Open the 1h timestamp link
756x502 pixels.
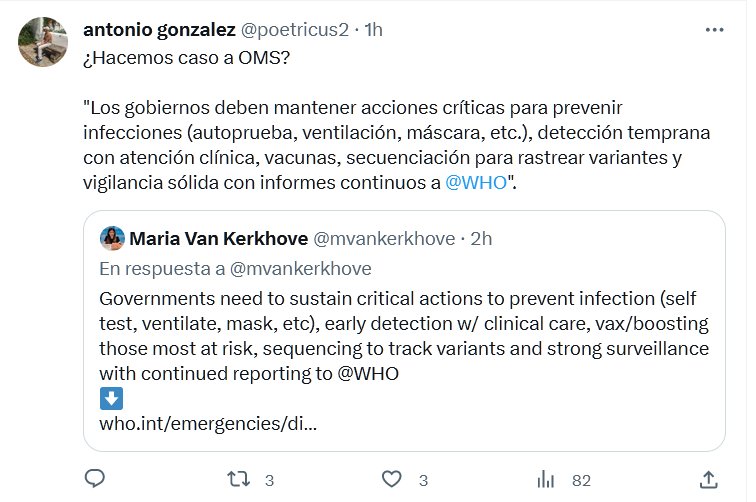(373, 30)
